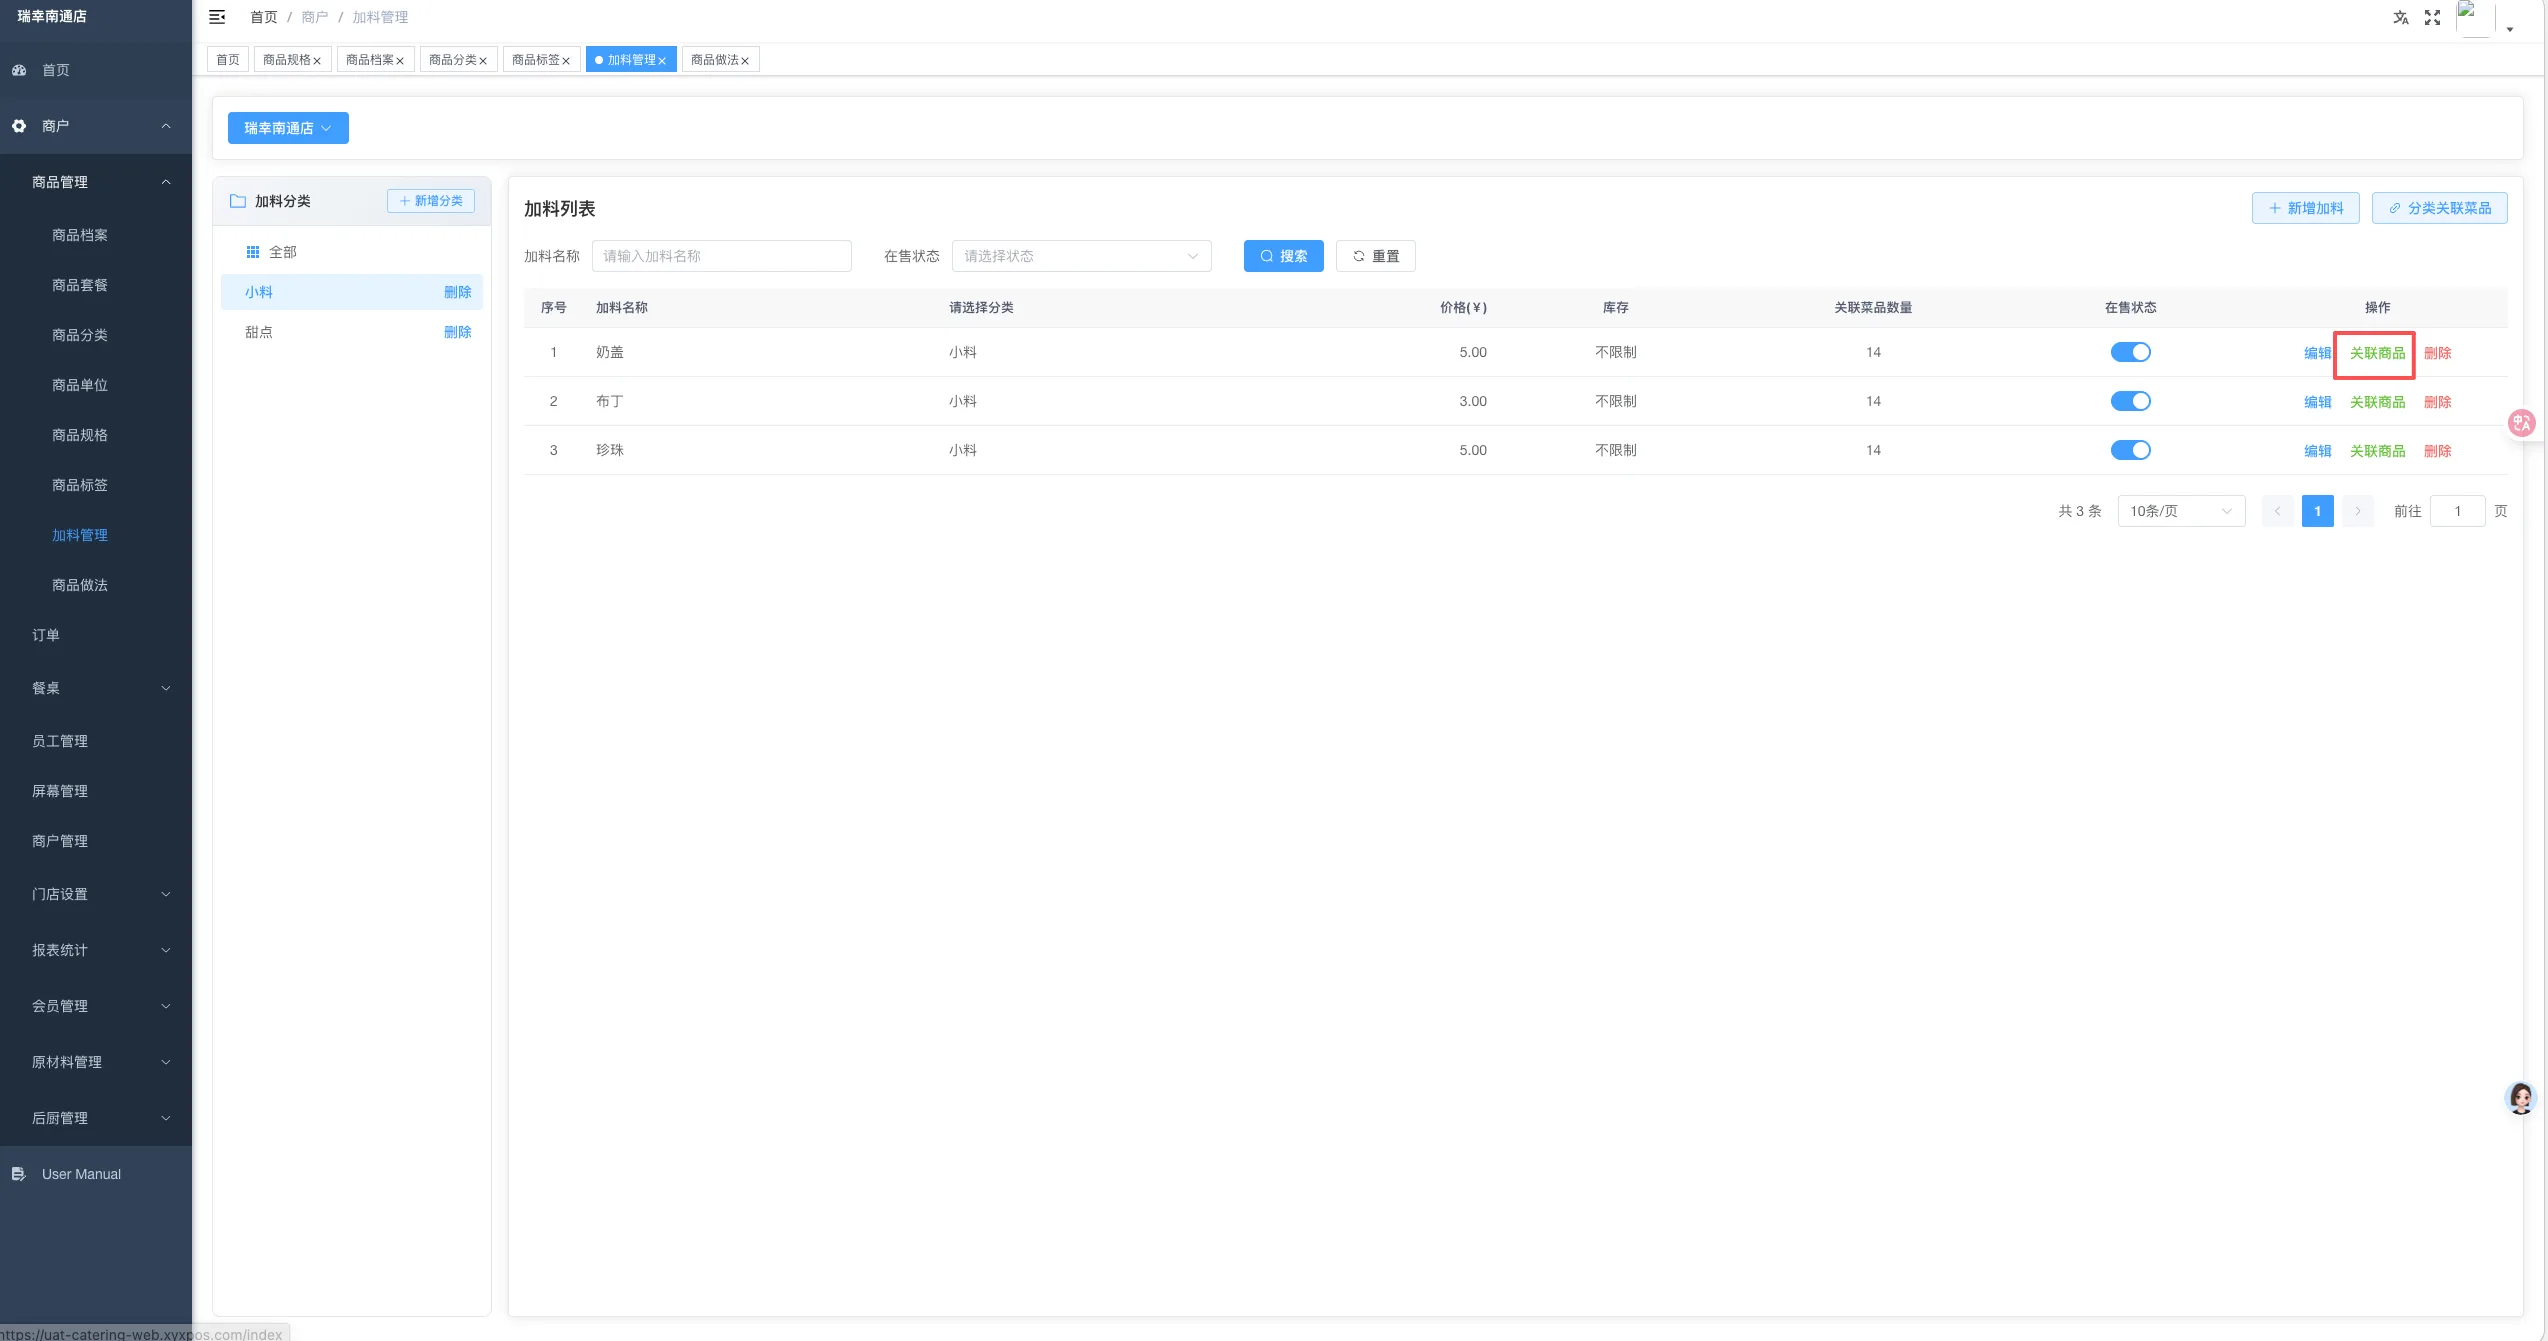Screen dimensions: 2548x1341
Task: Toggle fullscreen mode icon
Action: coord(2432,17)
